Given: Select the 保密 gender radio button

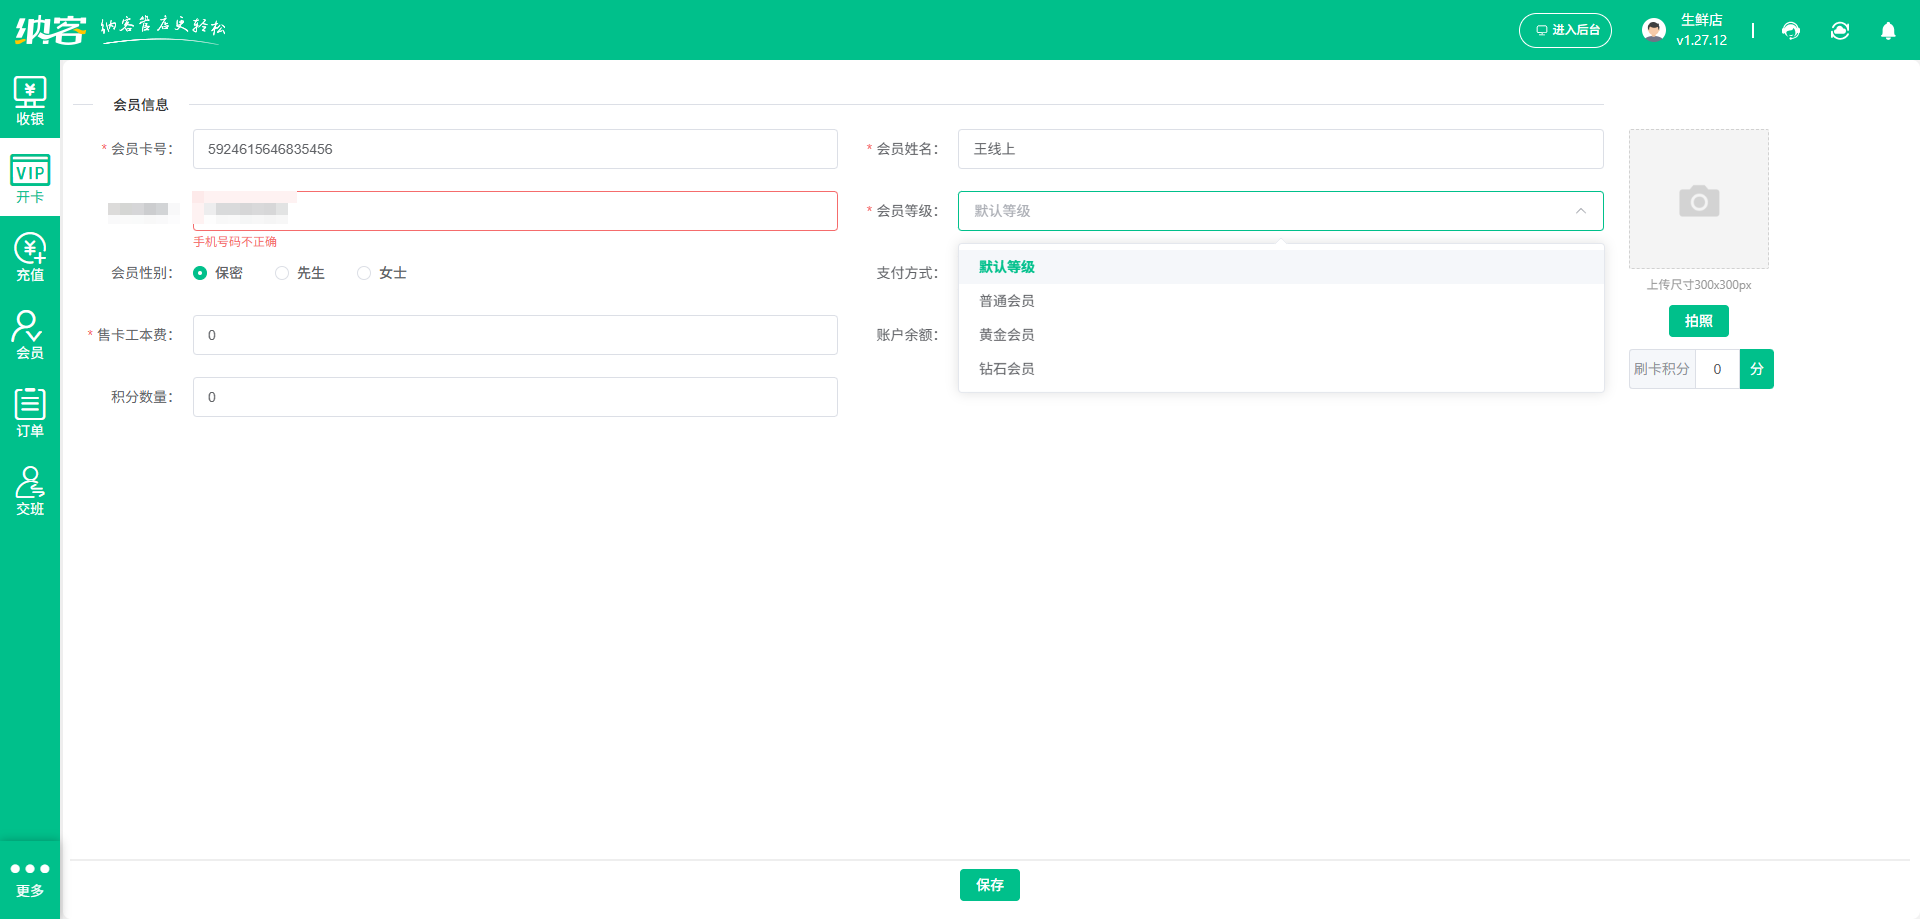Looking at the screenshot, I should point(200,273).
